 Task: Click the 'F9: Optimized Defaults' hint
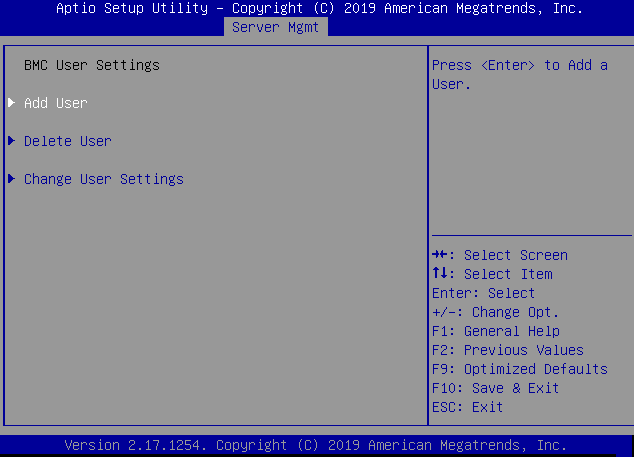(x=520, y=369)
